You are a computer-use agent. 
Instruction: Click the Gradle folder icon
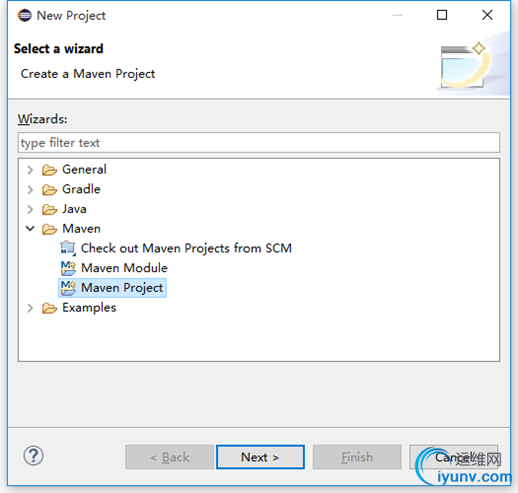tap(50, 189)
